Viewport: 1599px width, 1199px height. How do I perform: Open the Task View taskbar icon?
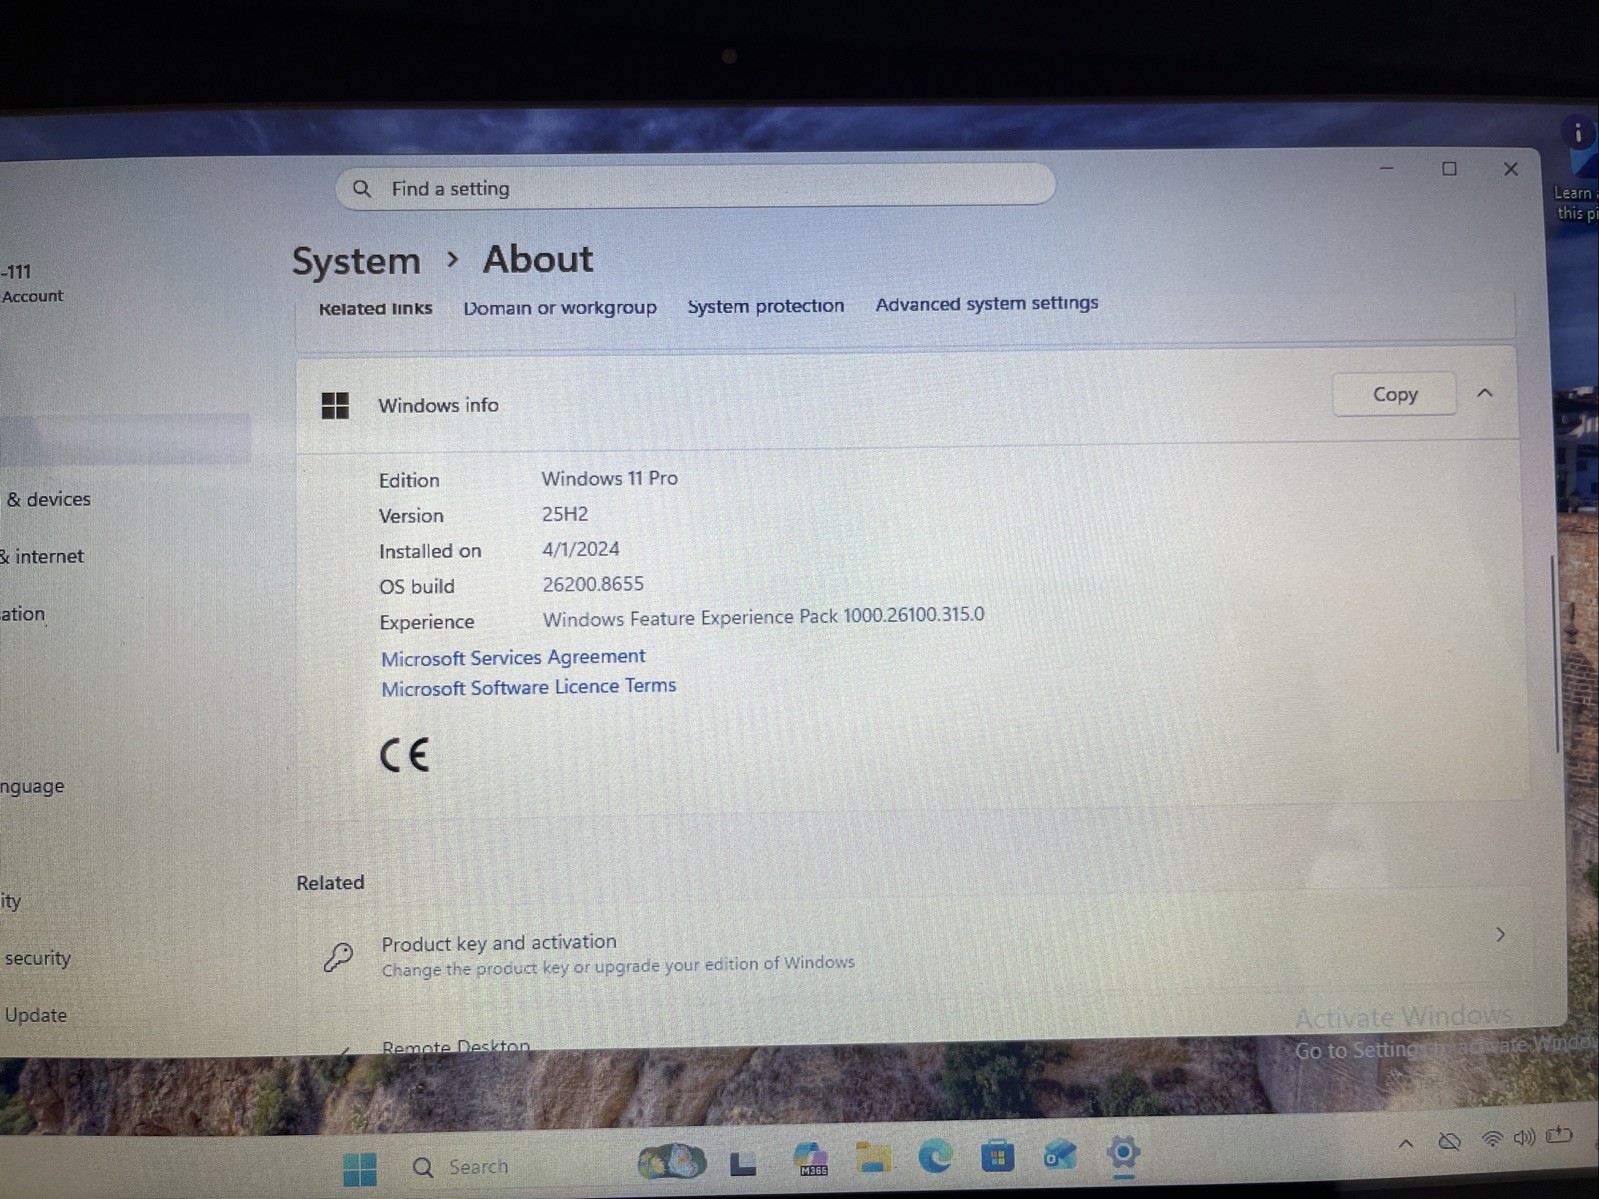pos(743,1163)
